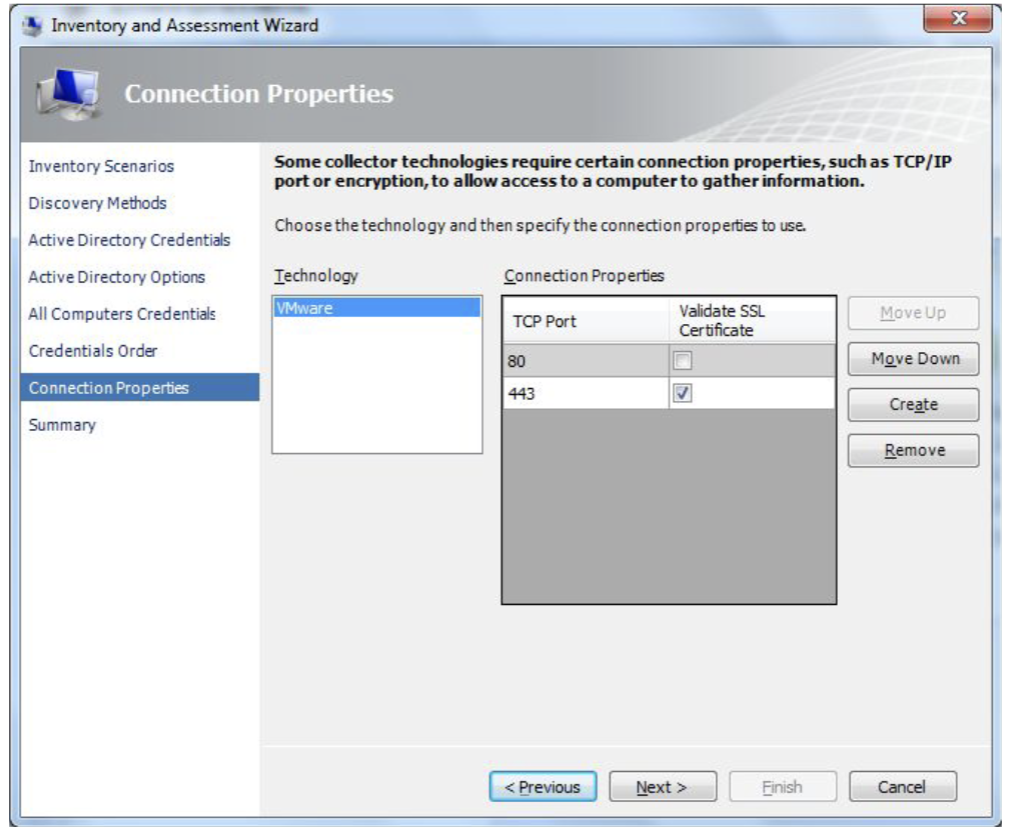Create a new connection property

[913, 405]
